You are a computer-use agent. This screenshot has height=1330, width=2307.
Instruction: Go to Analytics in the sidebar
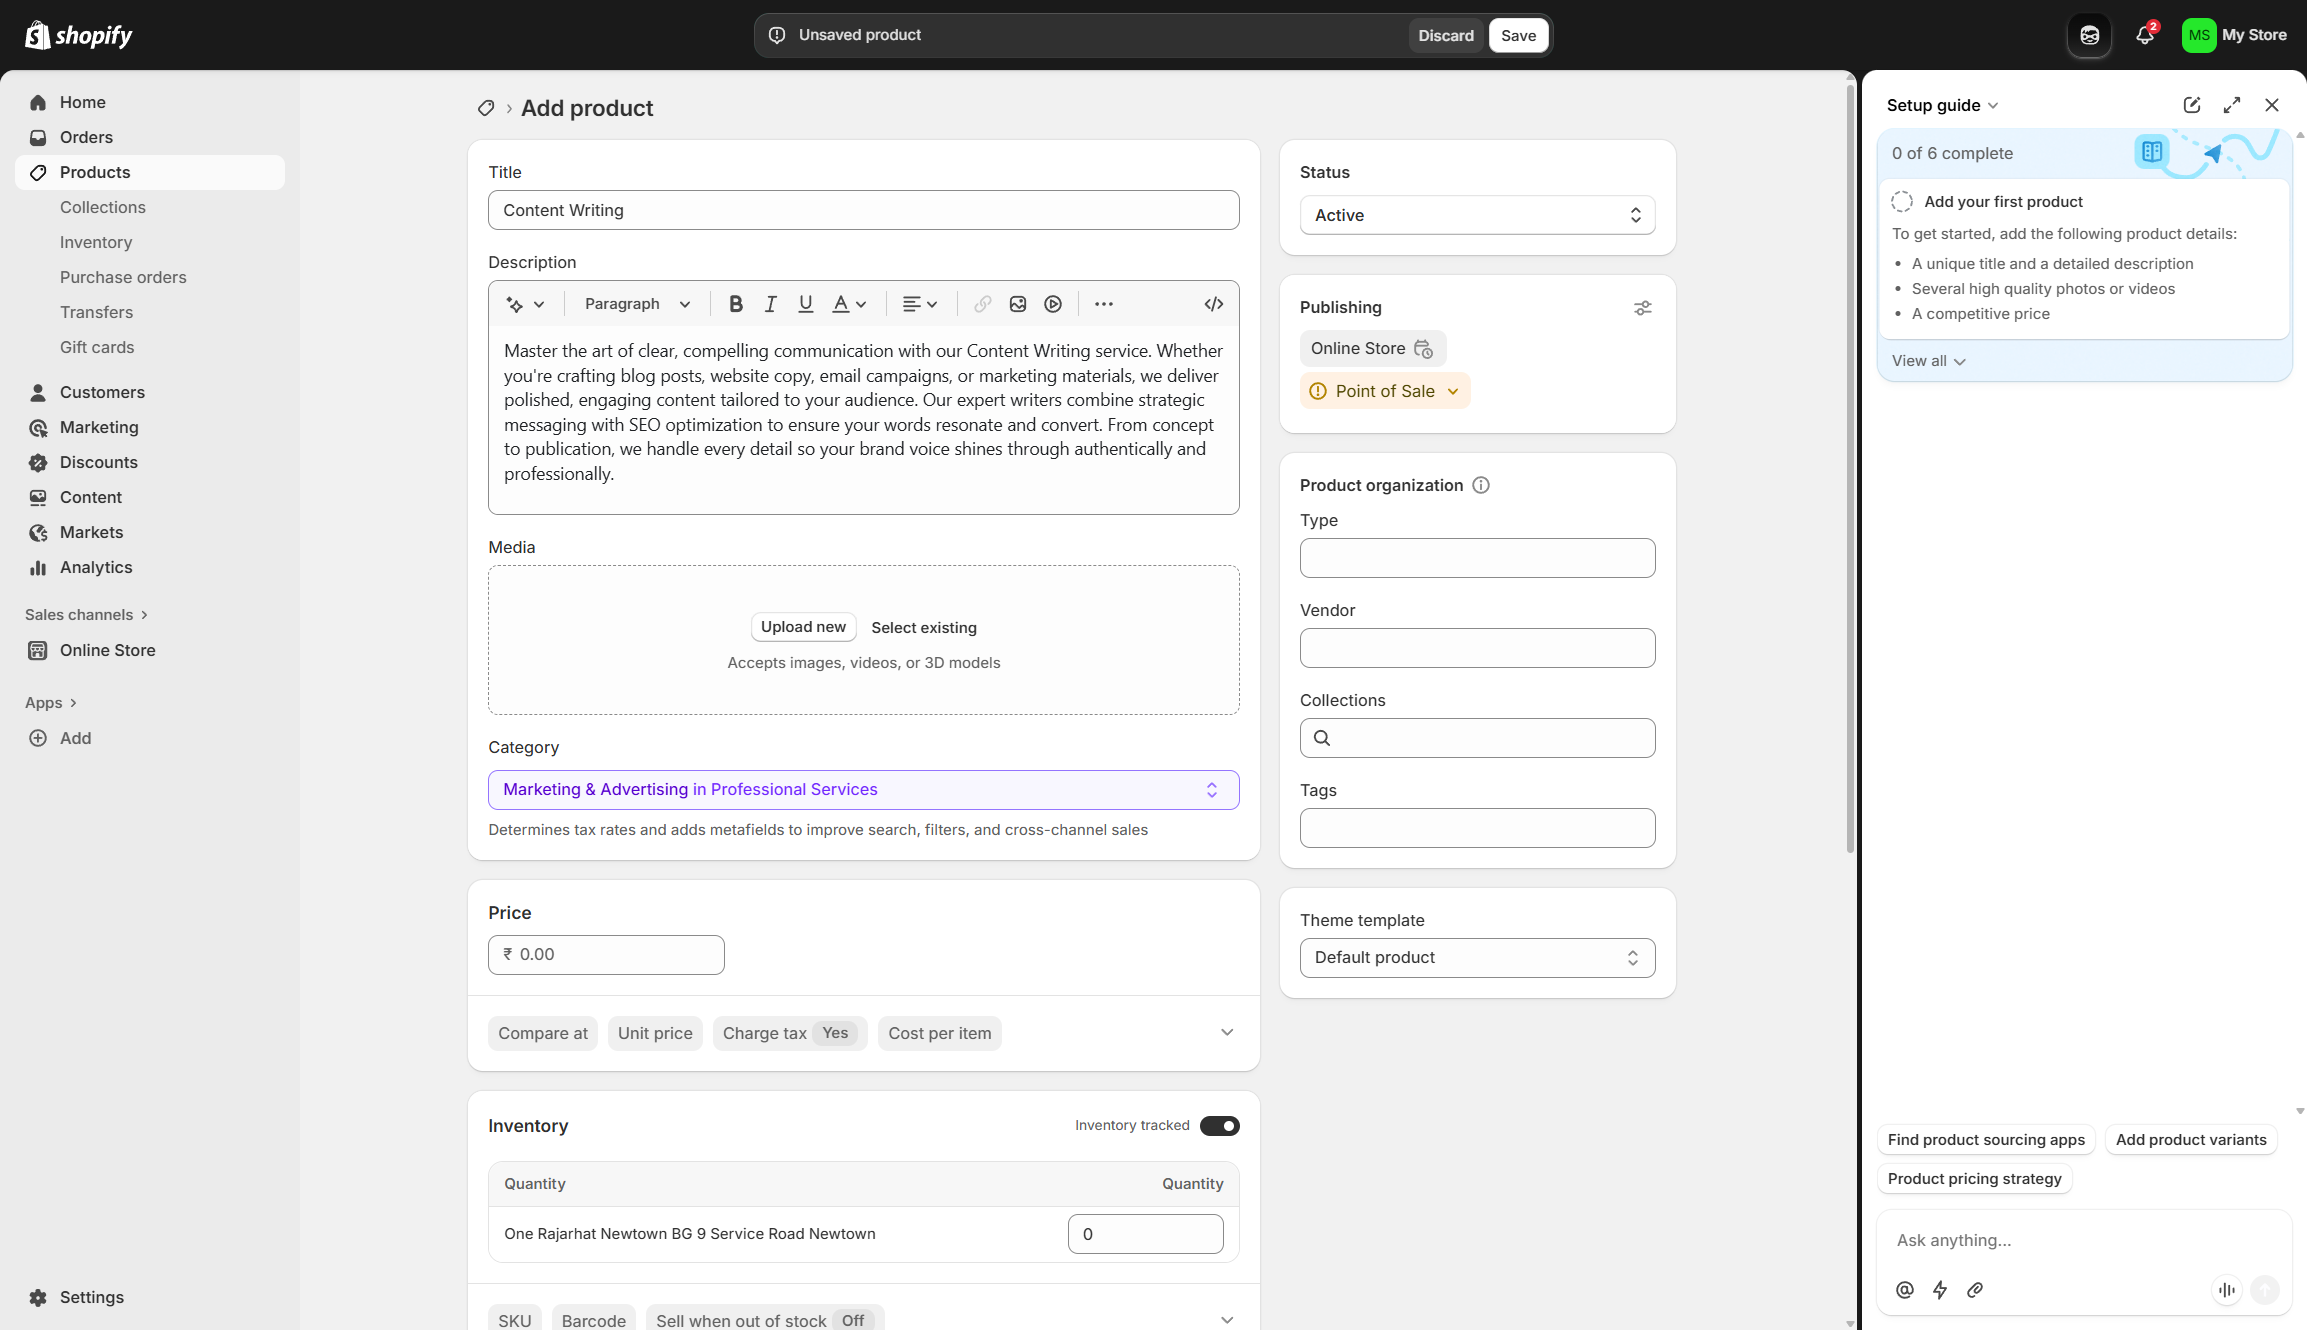coord(95,567)
